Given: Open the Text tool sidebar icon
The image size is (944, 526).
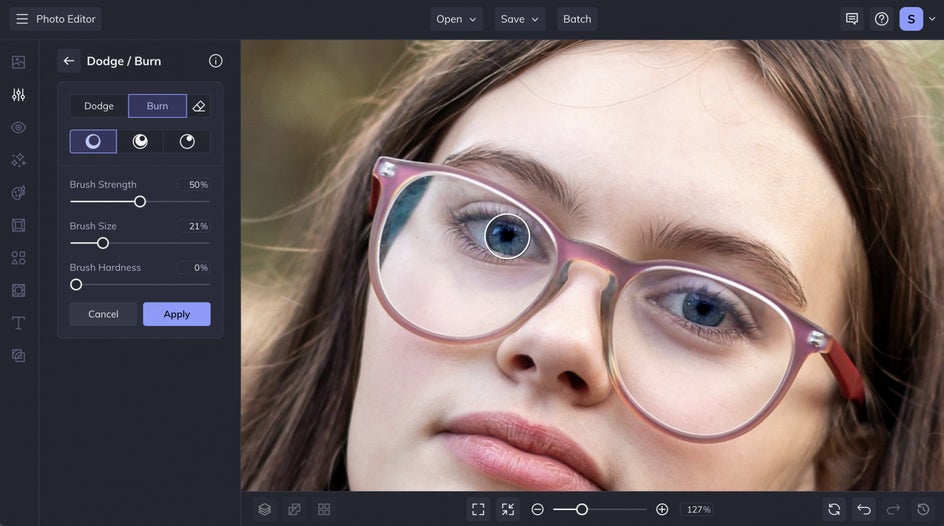Looking at the screenshot, I should [x=19, y=323].
